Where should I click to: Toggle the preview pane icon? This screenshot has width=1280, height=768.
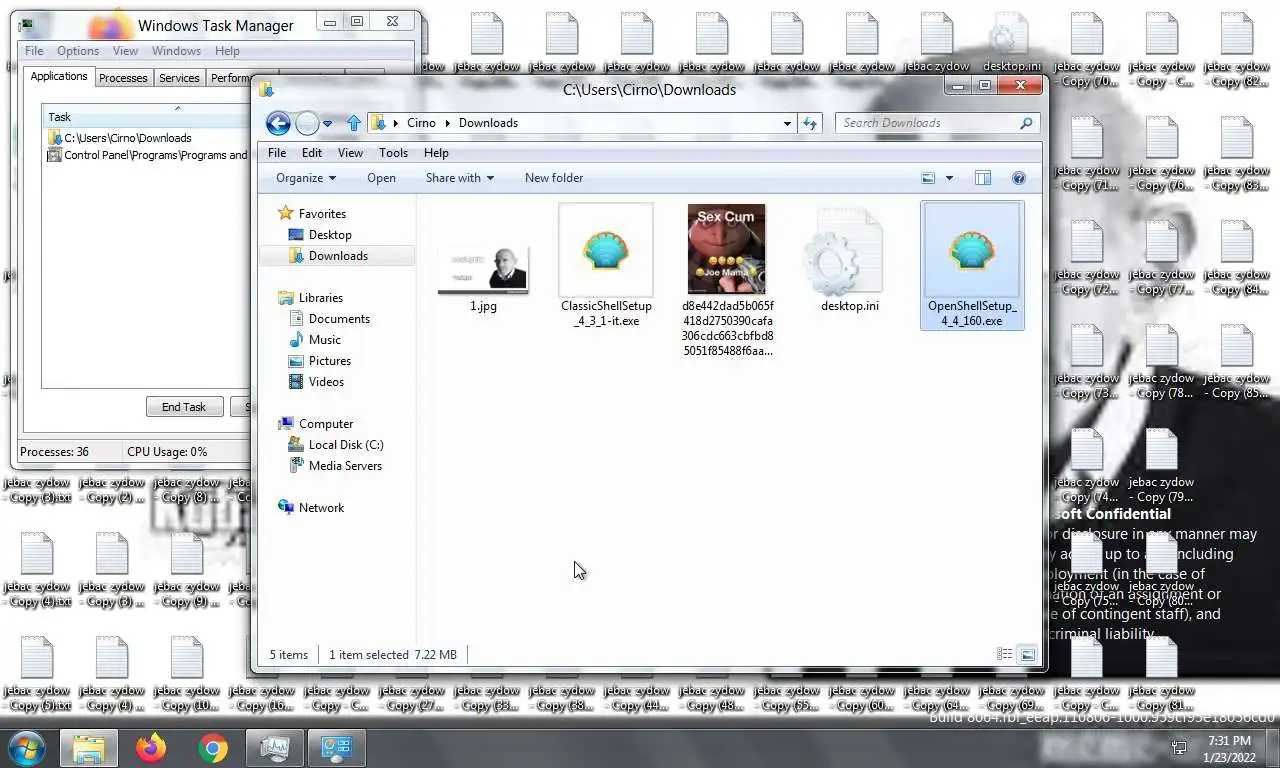click(x=983, y=178)
